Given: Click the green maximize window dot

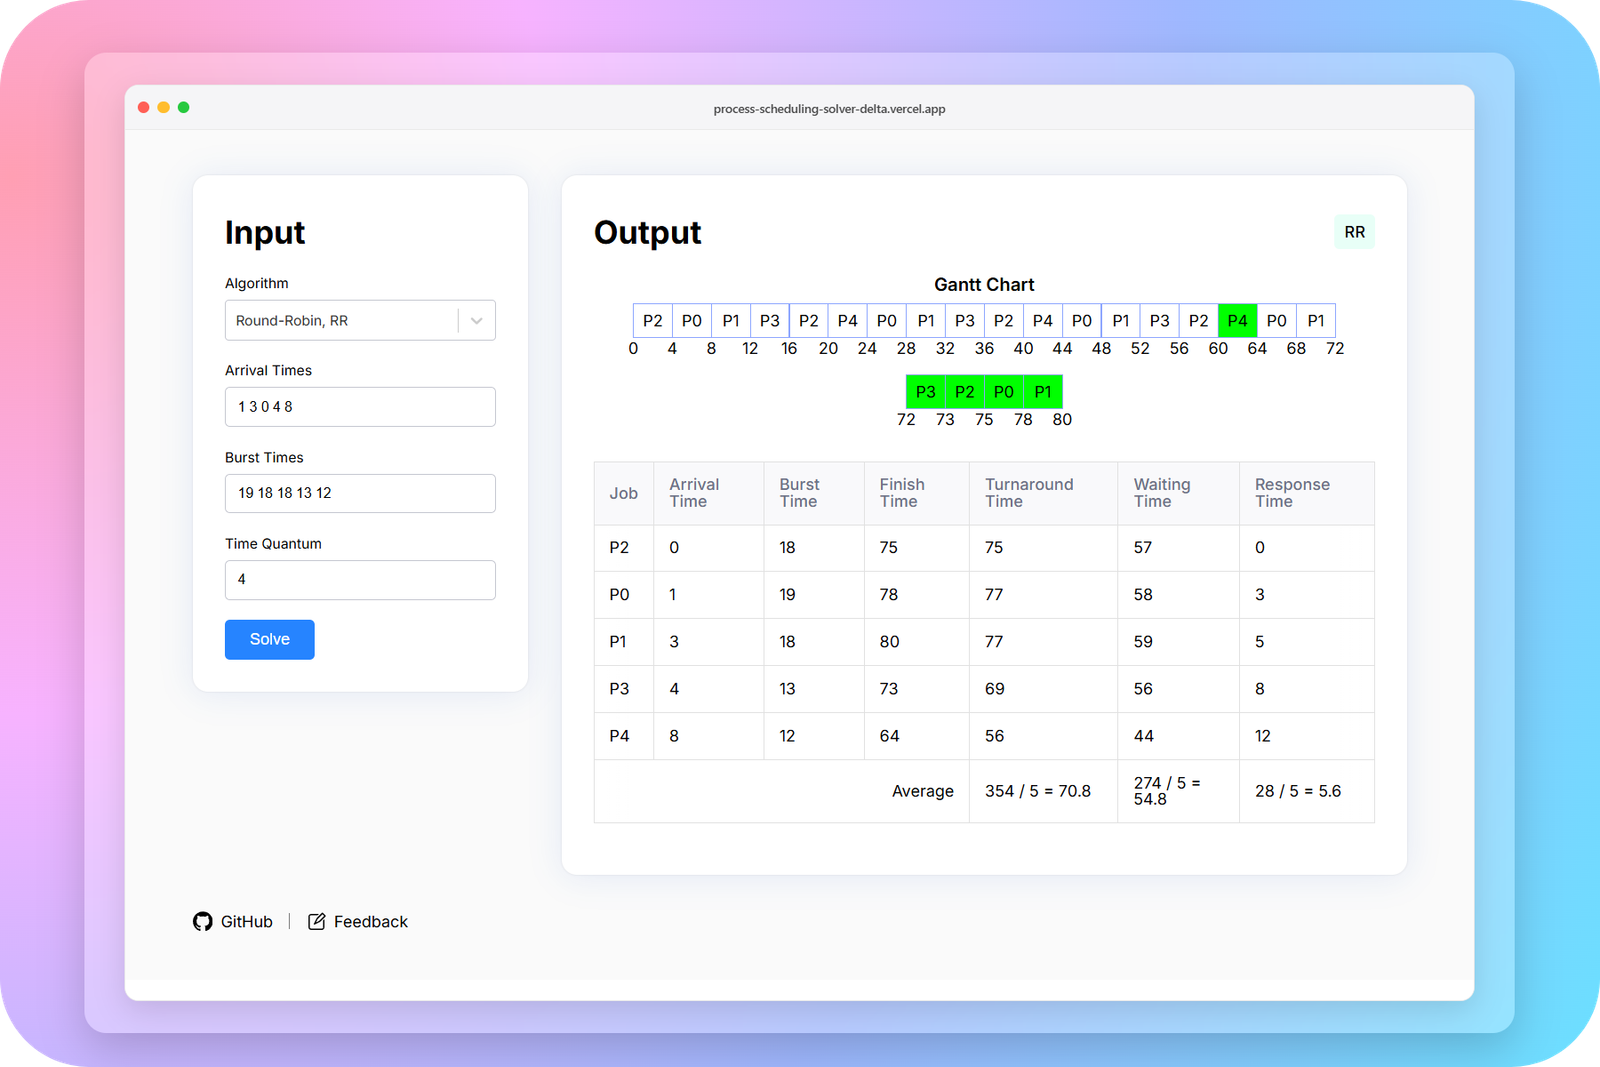Looking at the screenshot, I should [x=184, y=107].
